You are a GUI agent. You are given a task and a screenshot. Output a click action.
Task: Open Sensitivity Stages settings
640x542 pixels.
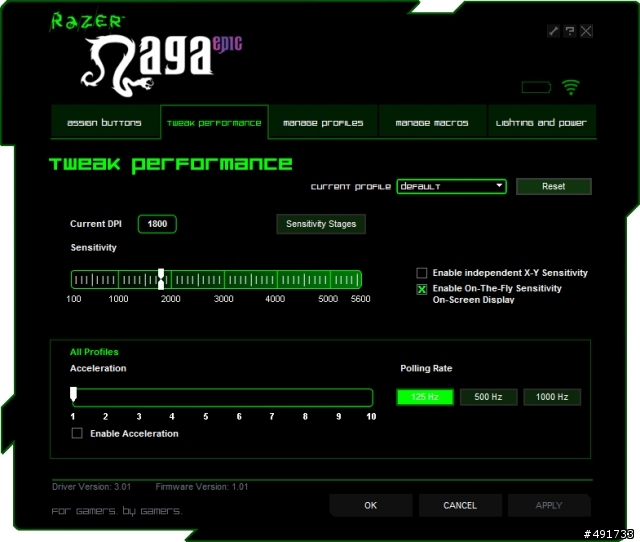click(x=321, y=224)
